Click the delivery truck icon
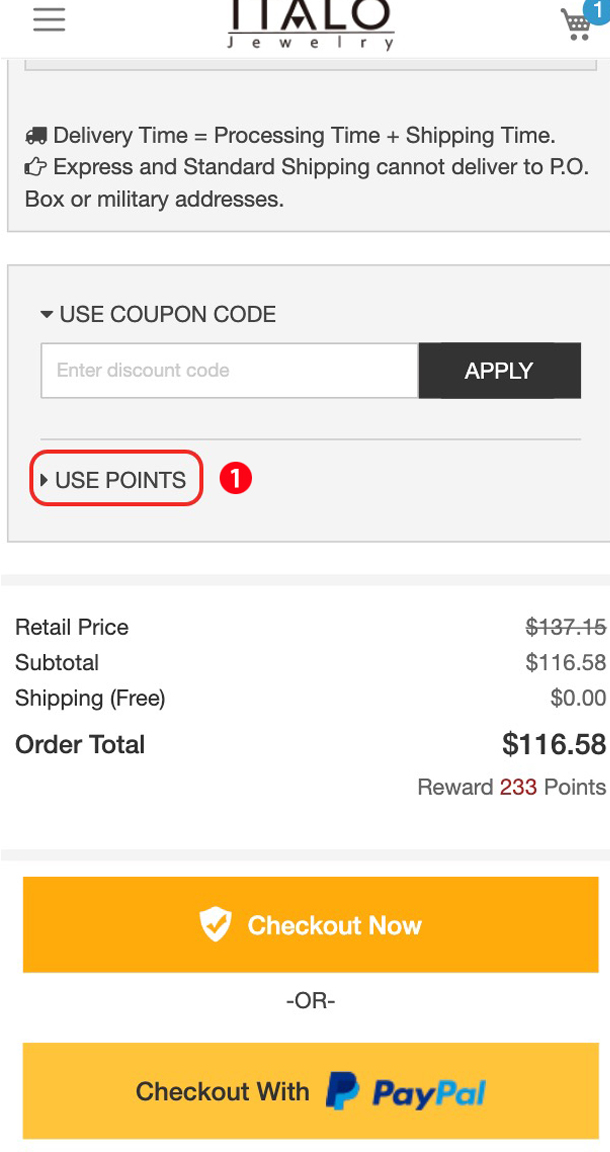The width and height of the screenshot is (610, 1152). tap(36, 136)
